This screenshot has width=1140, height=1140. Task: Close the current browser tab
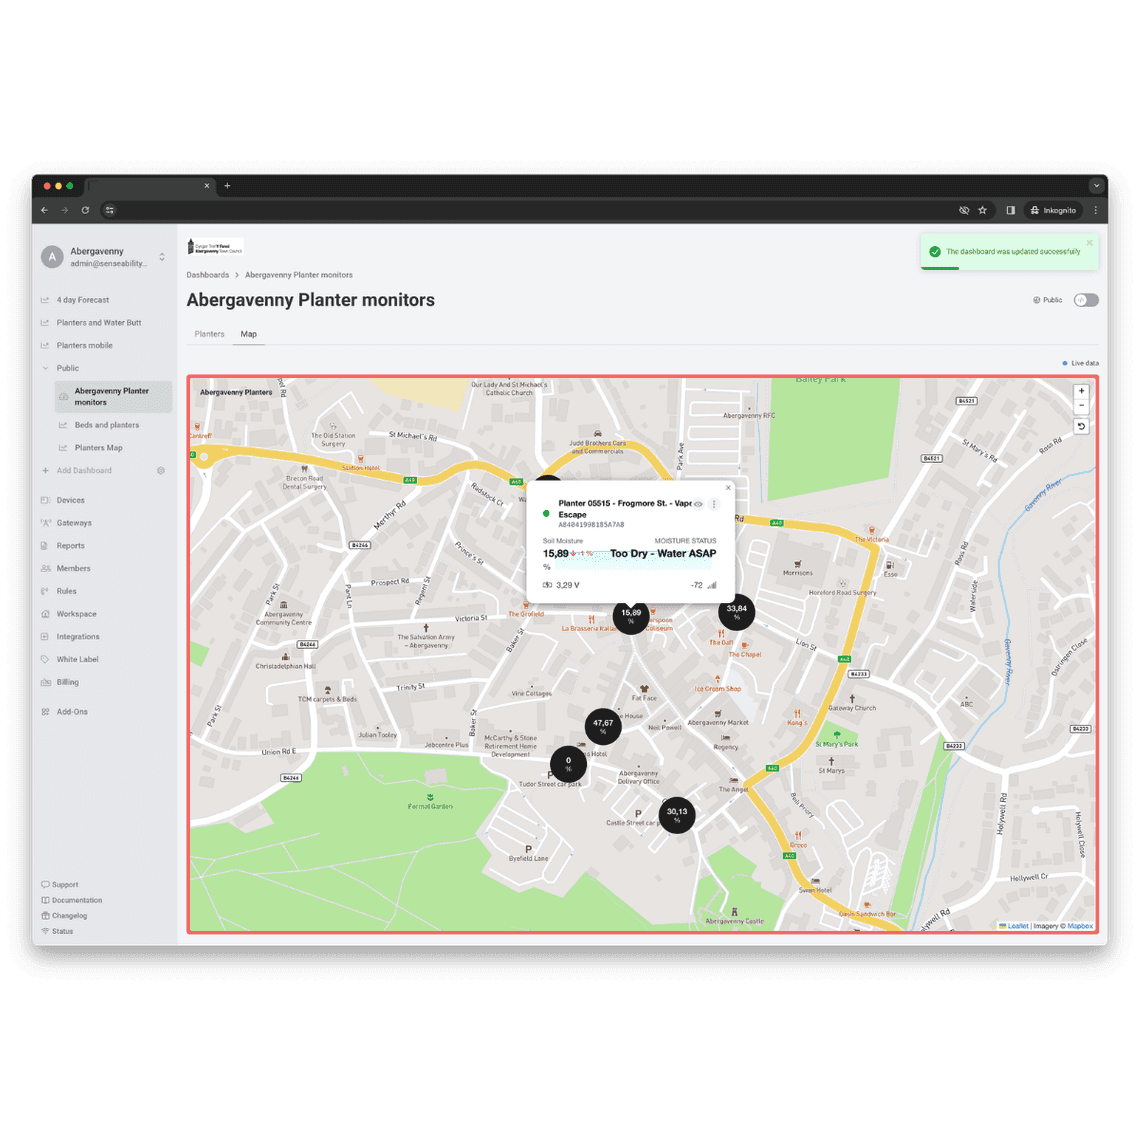[206, 186]
